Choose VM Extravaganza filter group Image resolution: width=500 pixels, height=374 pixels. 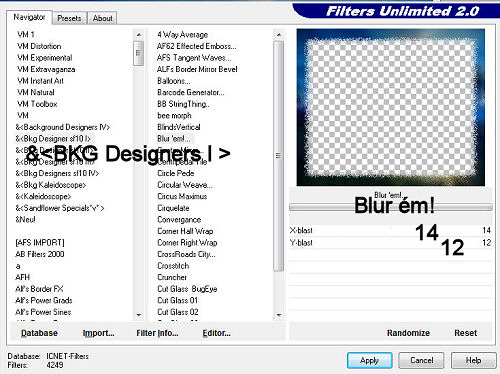46,69
